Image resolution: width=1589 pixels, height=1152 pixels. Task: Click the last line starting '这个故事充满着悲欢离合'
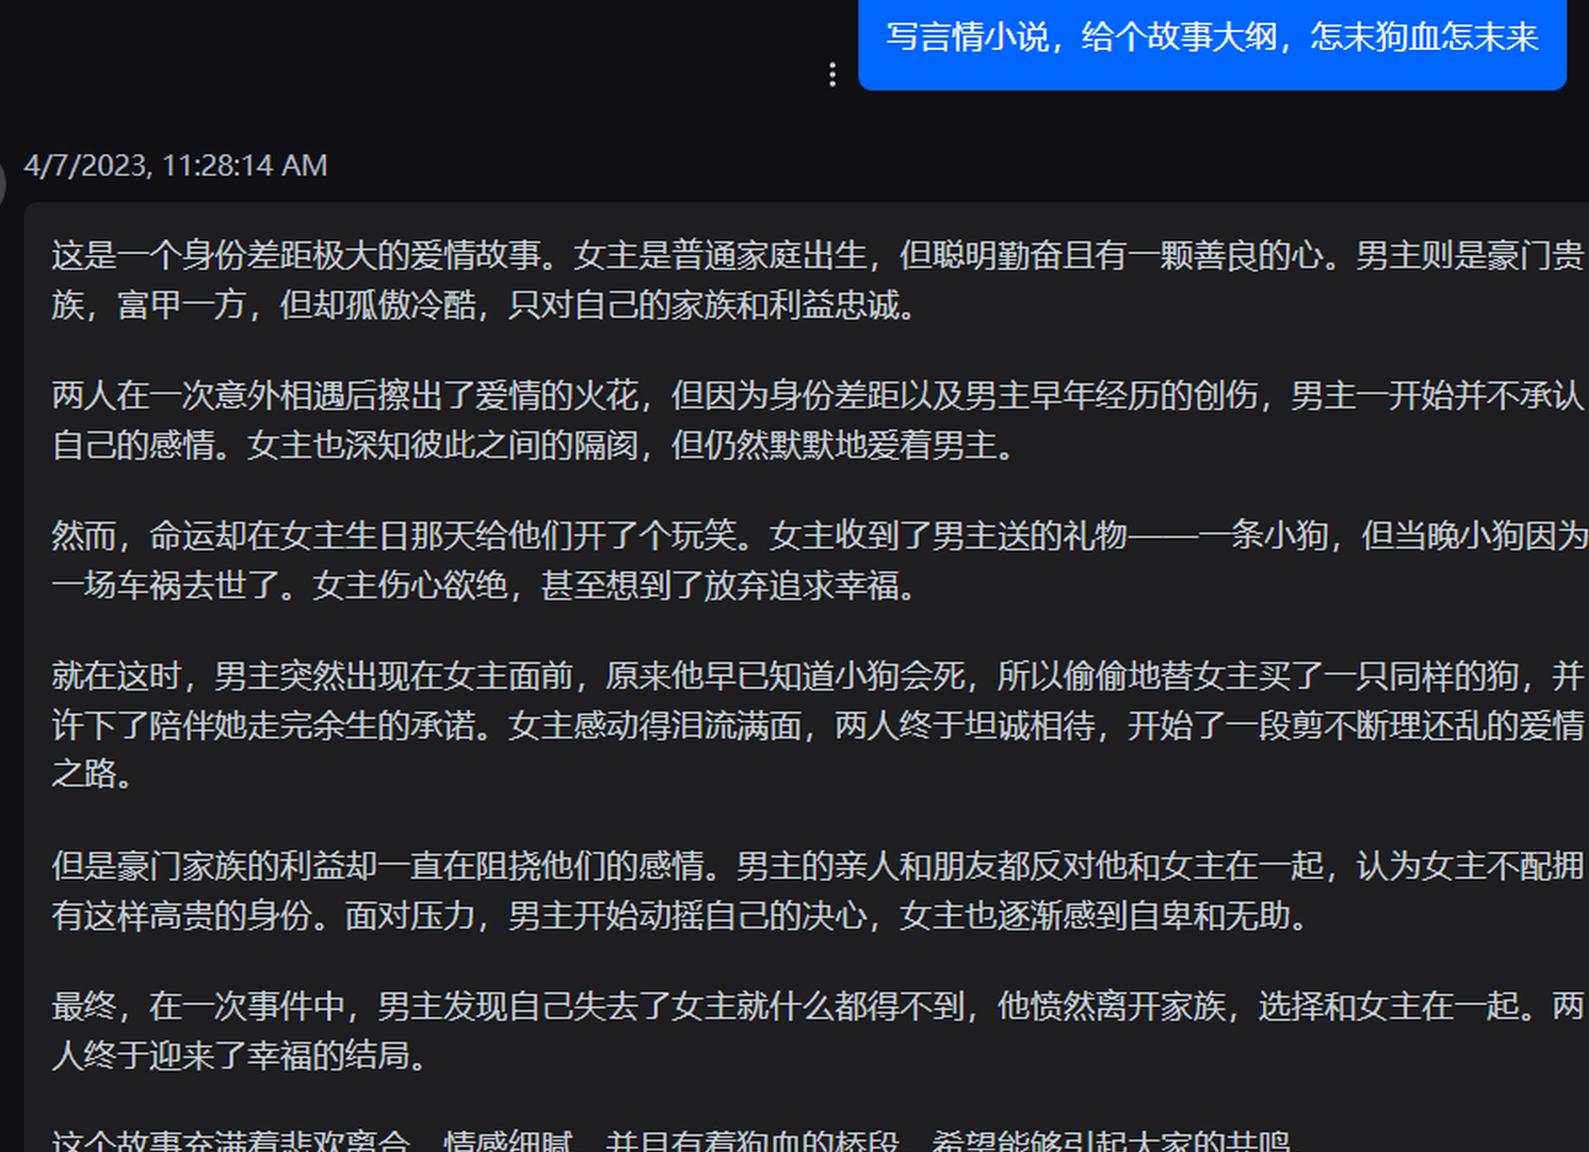point(671,1140)
